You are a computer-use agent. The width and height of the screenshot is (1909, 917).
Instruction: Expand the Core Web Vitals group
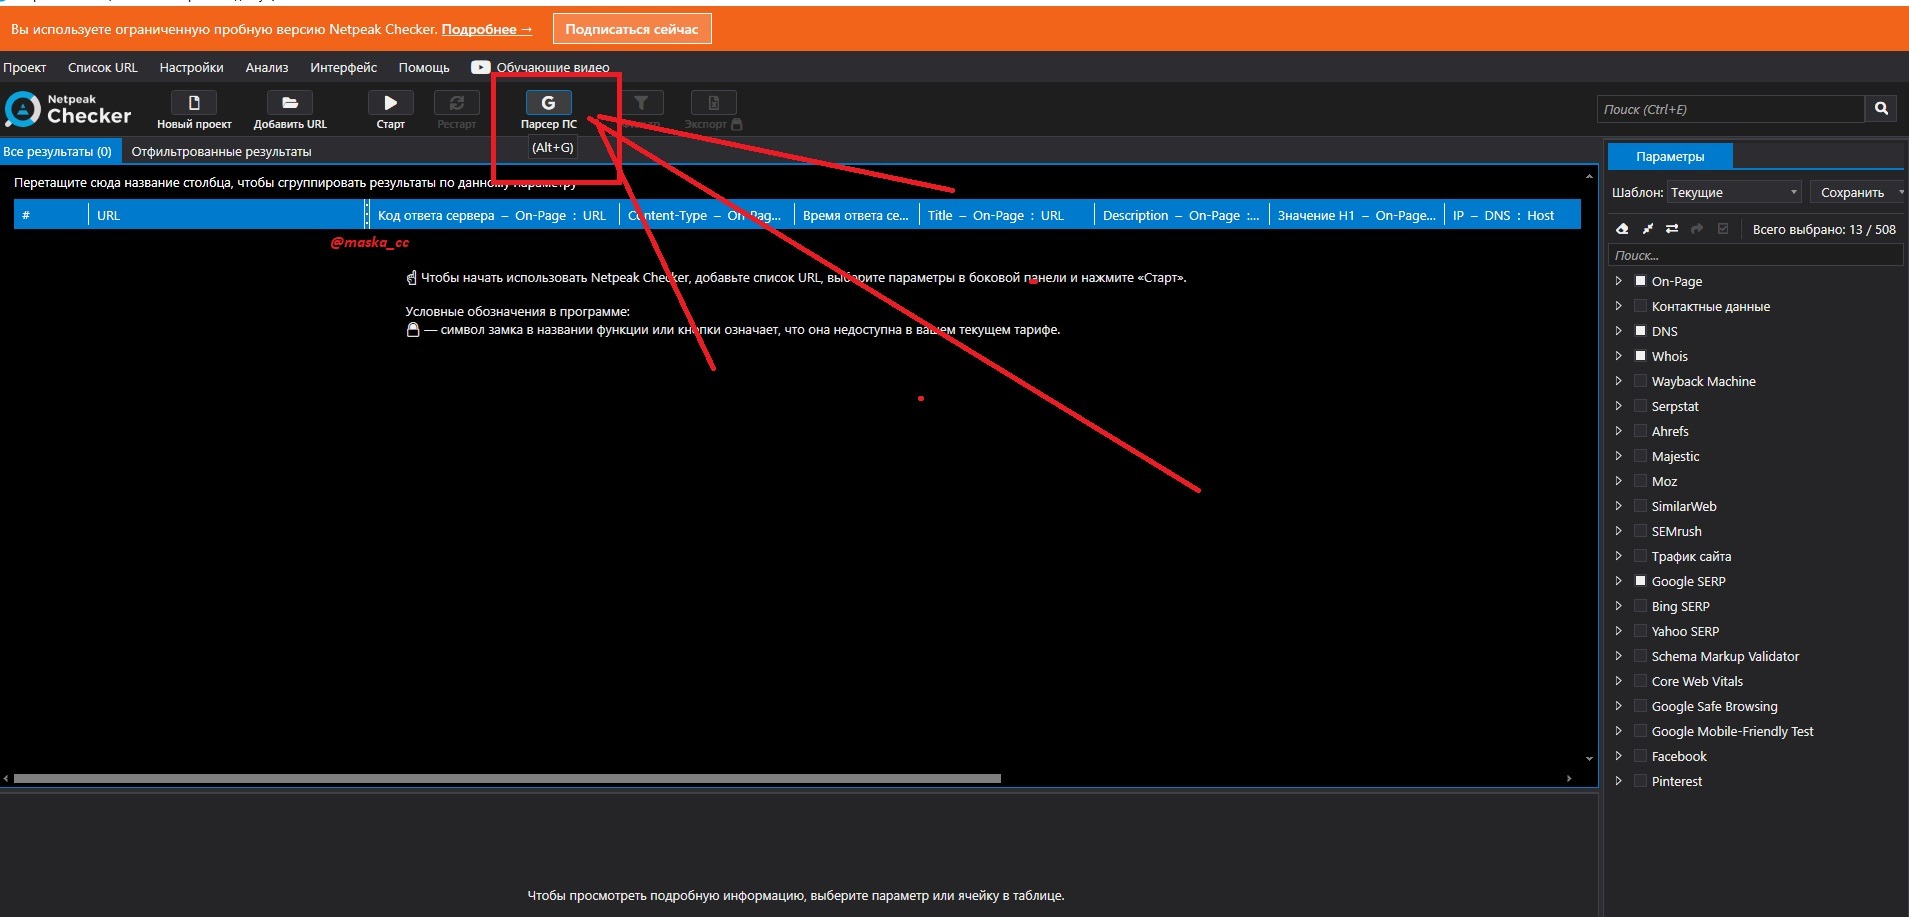point(1618,681)
